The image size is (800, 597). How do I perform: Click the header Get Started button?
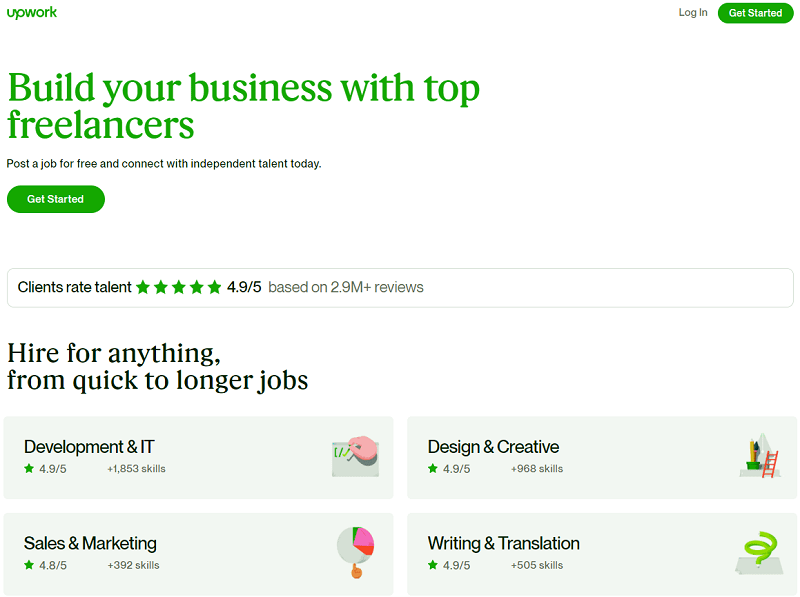(755, 13)
